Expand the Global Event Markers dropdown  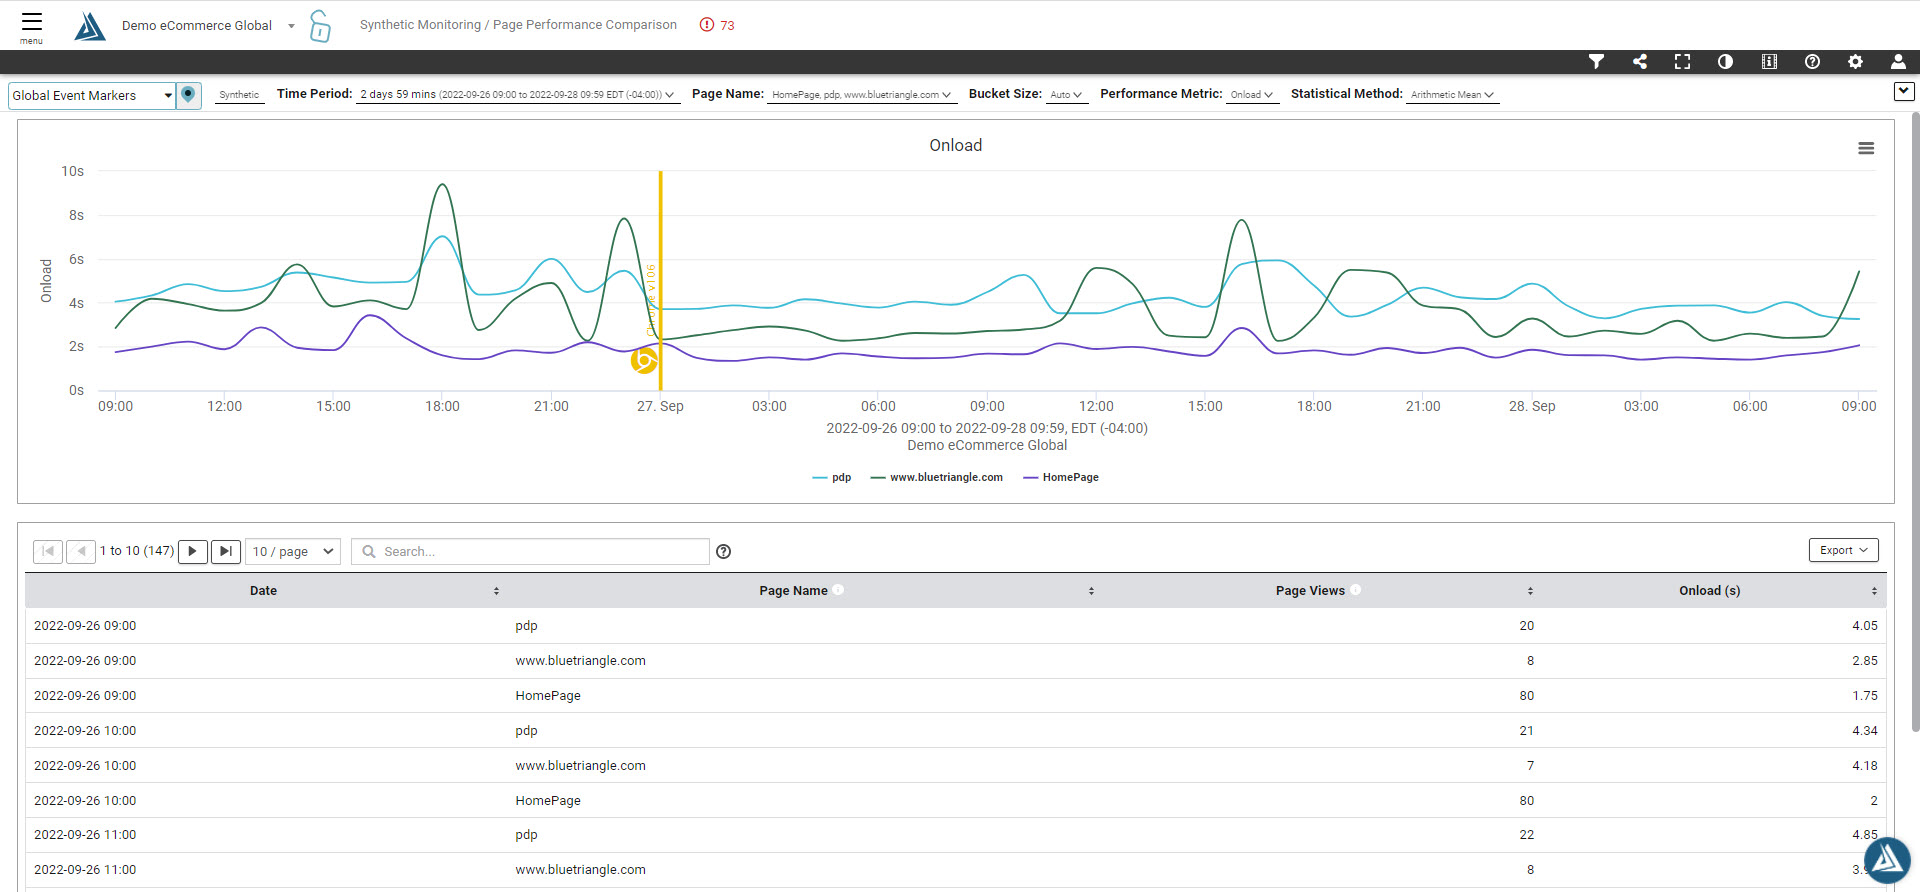pos(92,96)
